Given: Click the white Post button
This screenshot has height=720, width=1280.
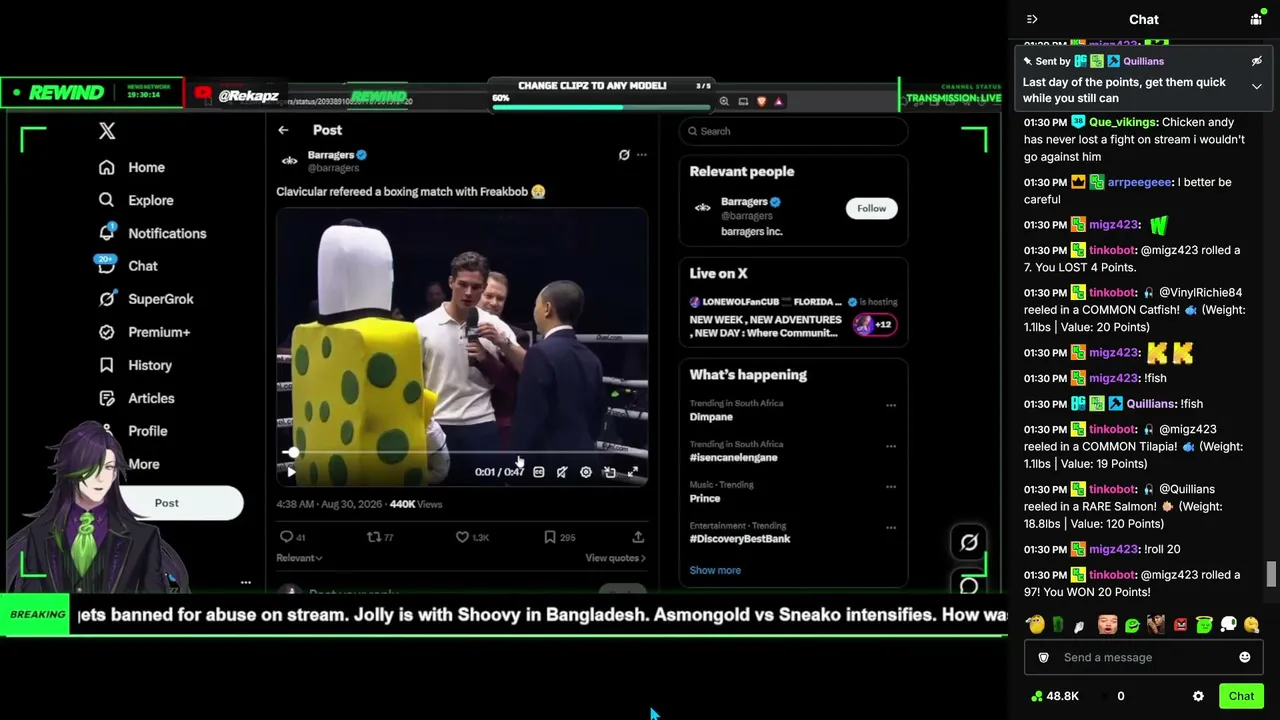Looking at the screenshot, I should point(180,503).
